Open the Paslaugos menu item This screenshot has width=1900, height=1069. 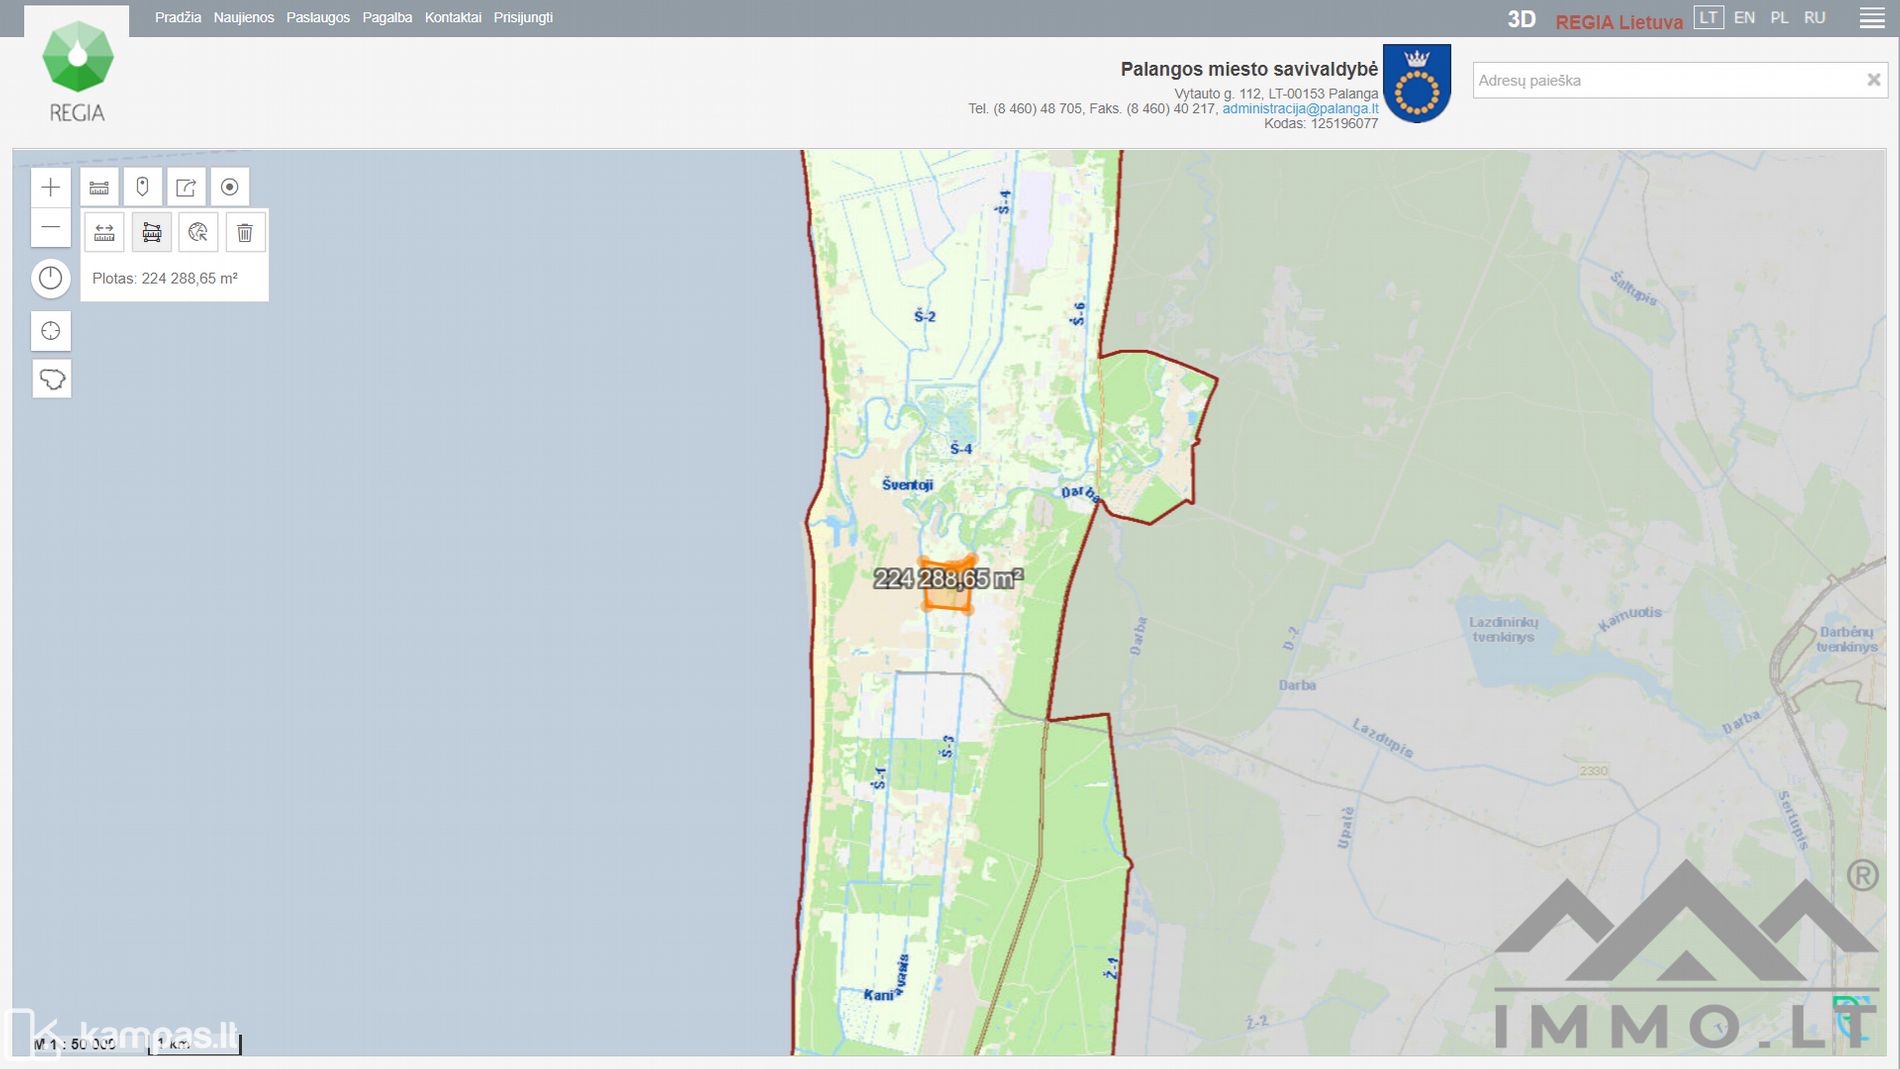[318, 17]
